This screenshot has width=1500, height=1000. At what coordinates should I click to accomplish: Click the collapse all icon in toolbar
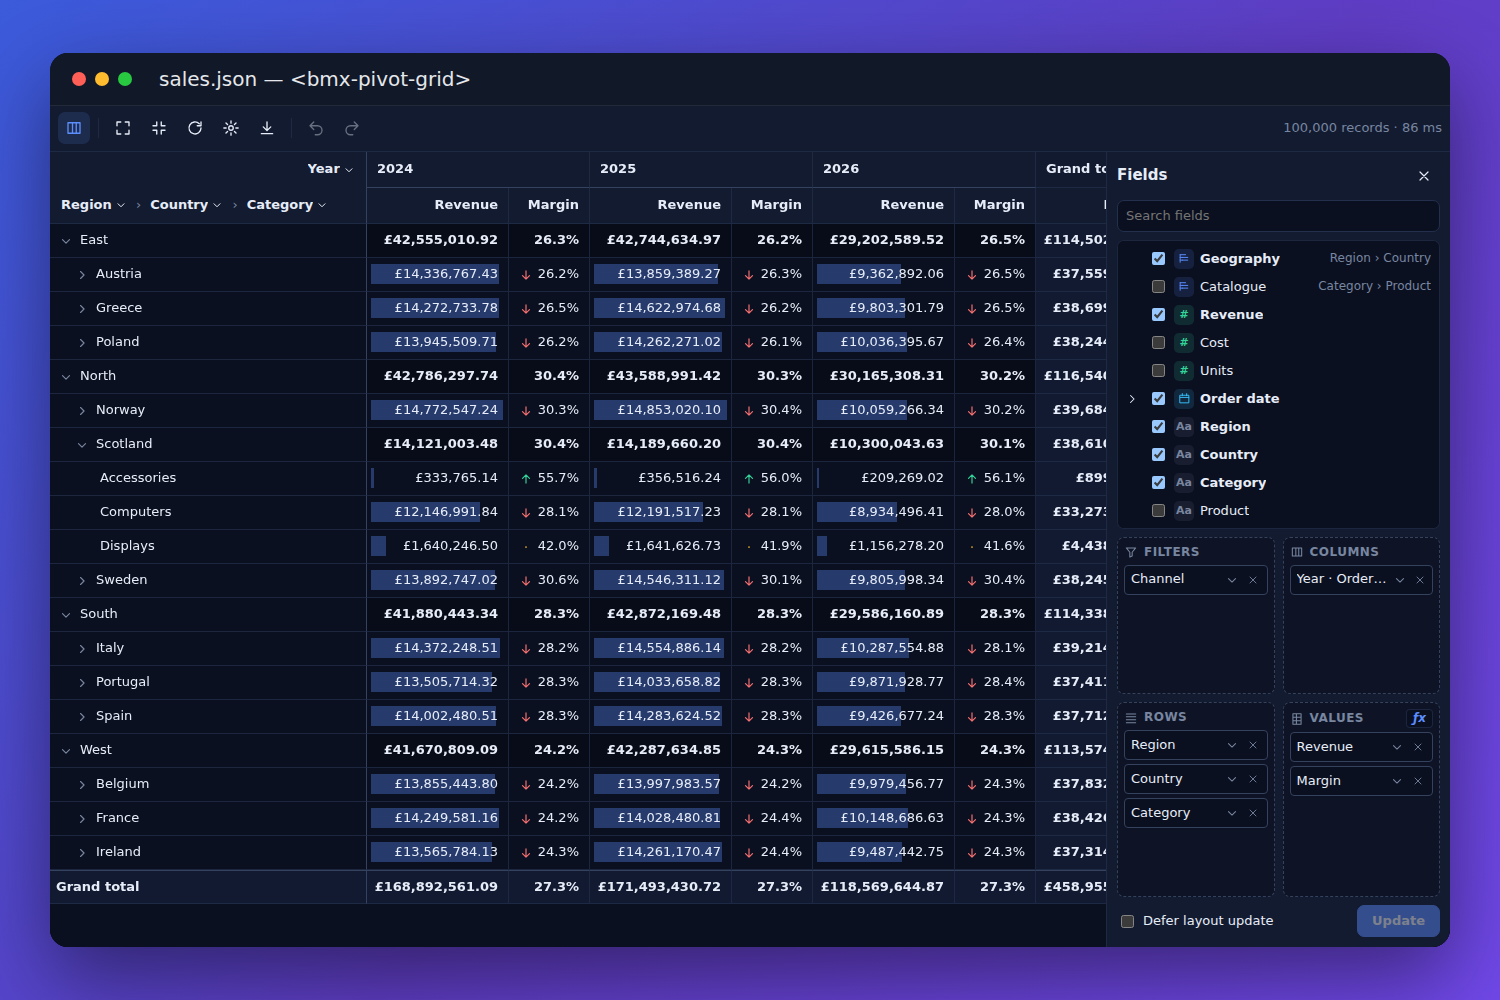(x=159, y=128)
